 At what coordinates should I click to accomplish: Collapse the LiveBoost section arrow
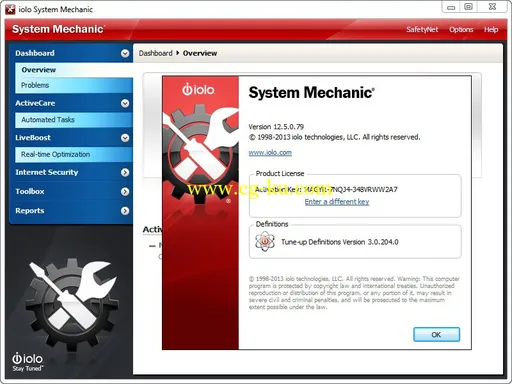pos(125,138)
